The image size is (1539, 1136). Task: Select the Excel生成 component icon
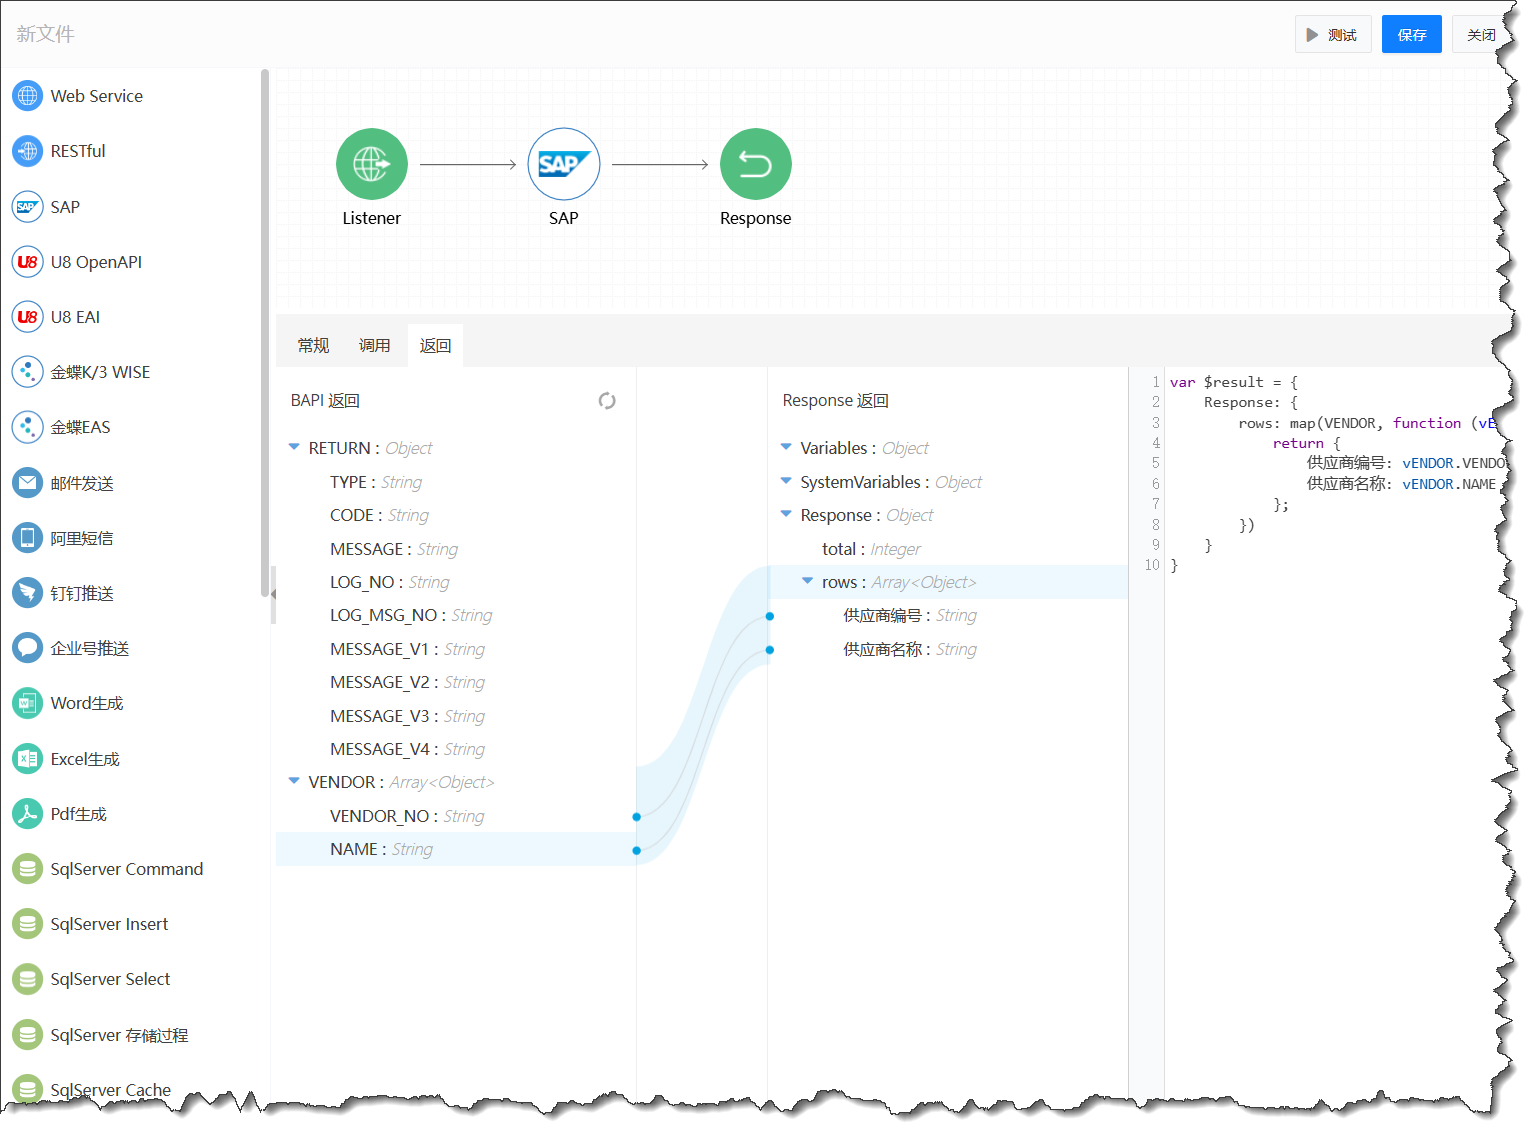pyautogui.click(x=28, y=759)
